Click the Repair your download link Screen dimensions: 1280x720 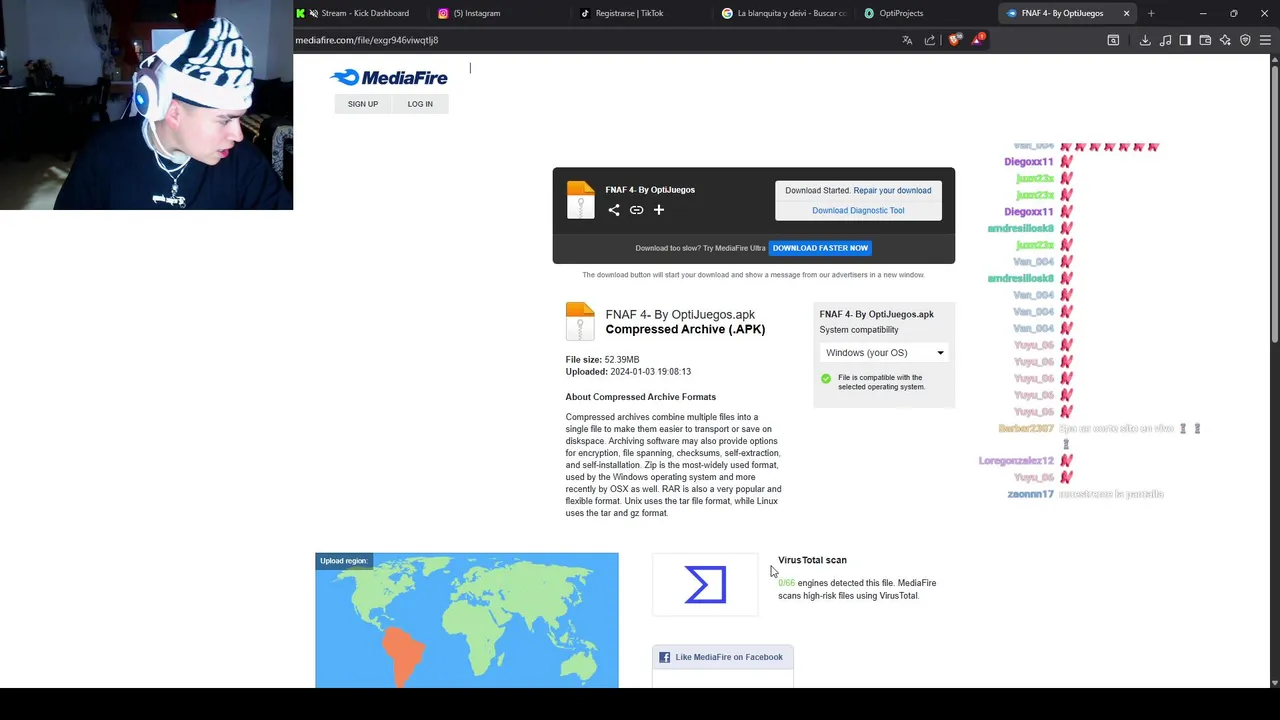tap(892, 190)
